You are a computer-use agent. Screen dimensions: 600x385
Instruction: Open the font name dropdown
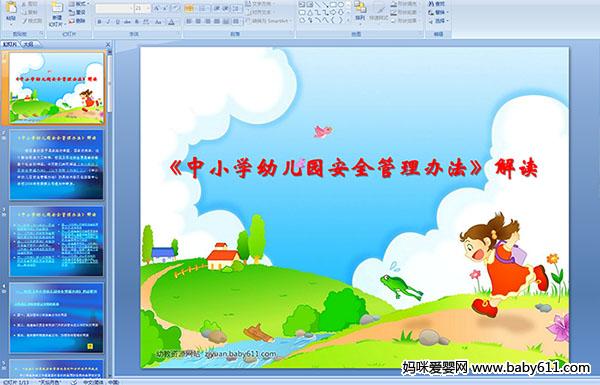pos(114,8)
